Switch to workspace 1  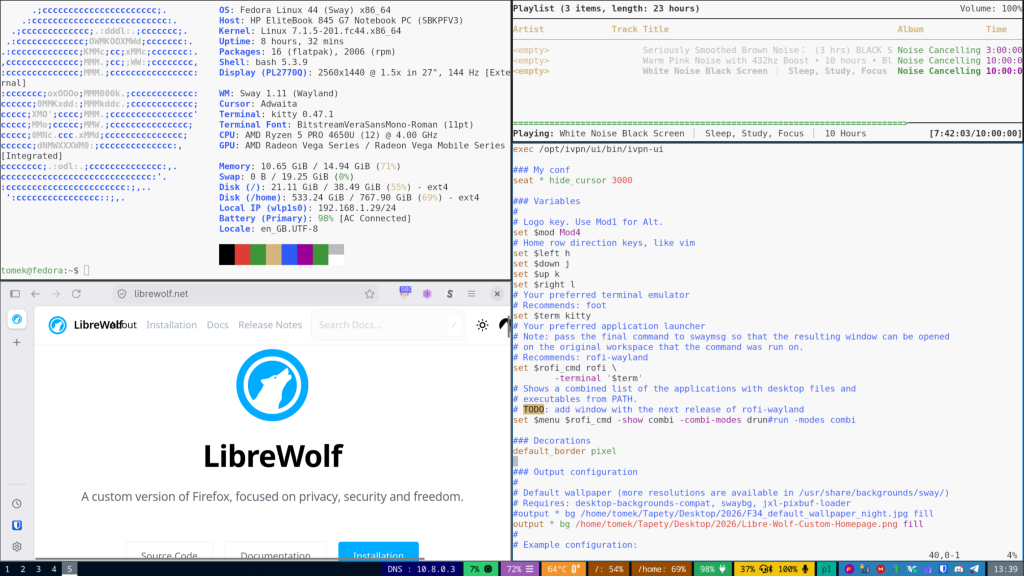click(x=7, y=569)
